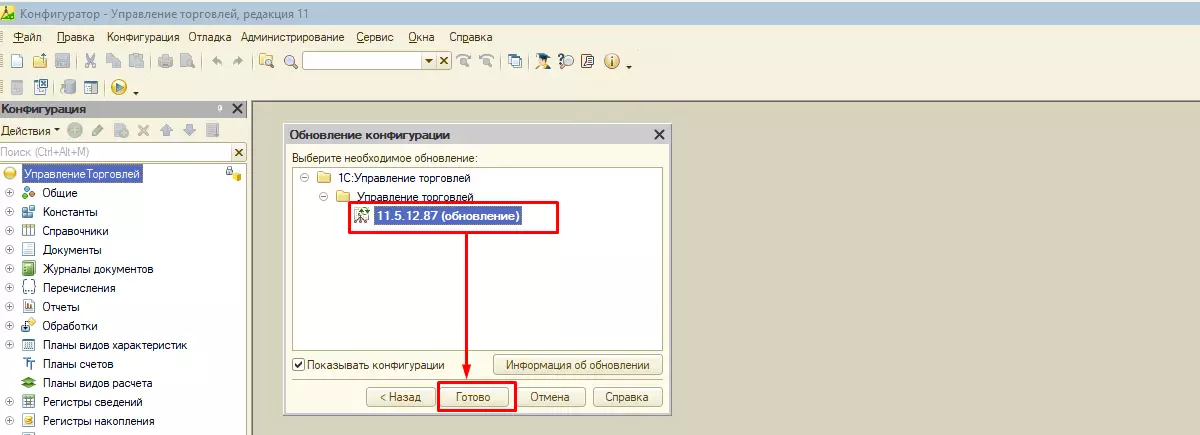Click the Назад button
Image resolution: width=1200 pixels, height=435 pixels.
pos(400,397)
